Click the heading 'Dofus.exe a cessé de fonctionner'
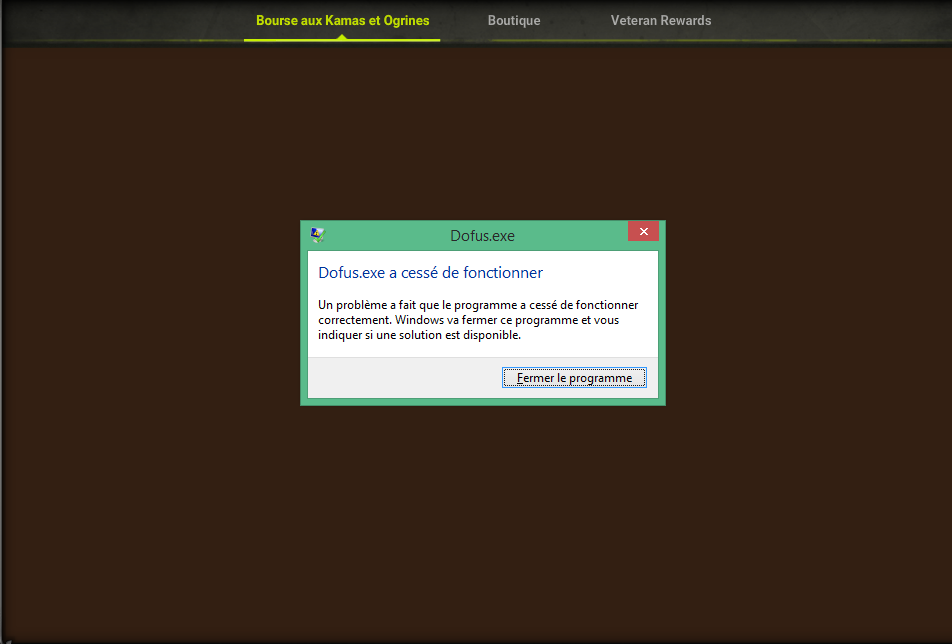The image size is (952, 644). [430, 273]
